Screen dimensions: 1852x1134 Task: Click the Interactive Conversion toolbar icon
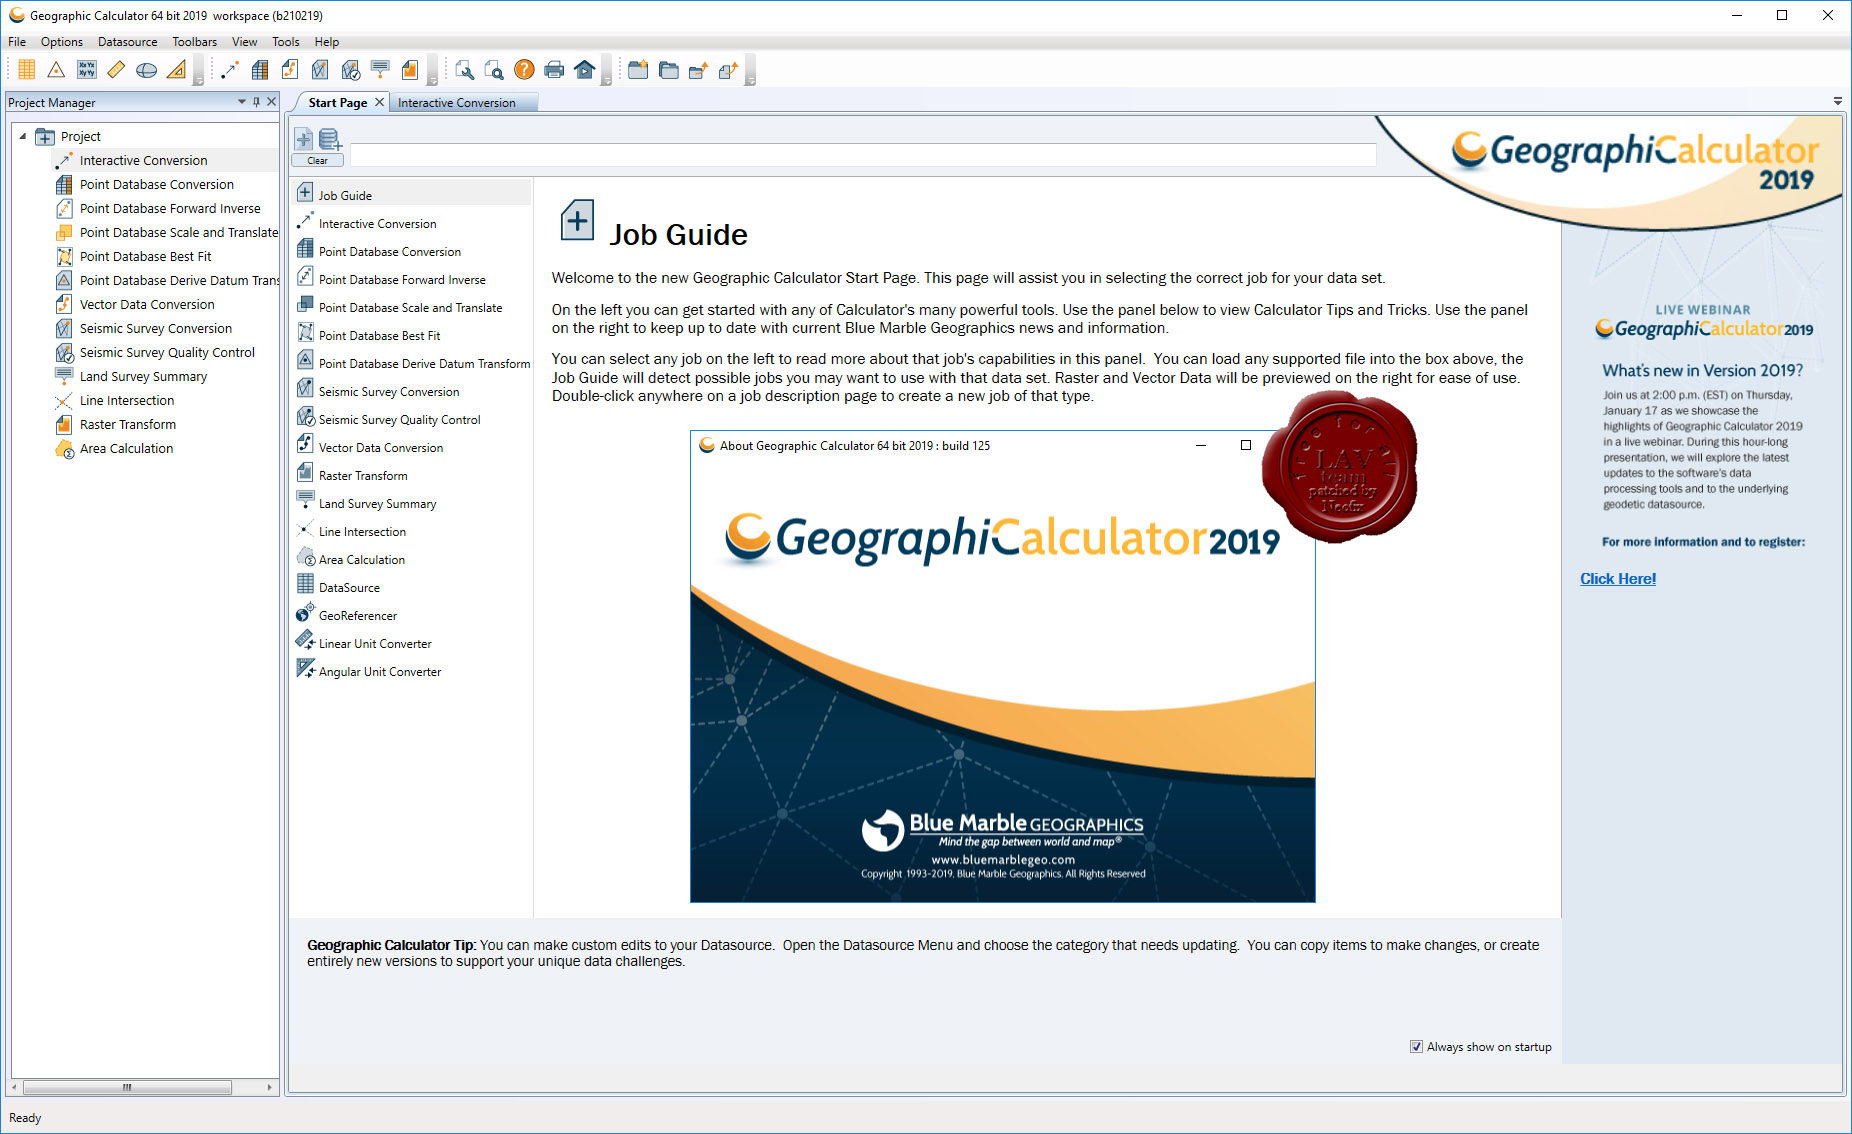tap(230, 69)
